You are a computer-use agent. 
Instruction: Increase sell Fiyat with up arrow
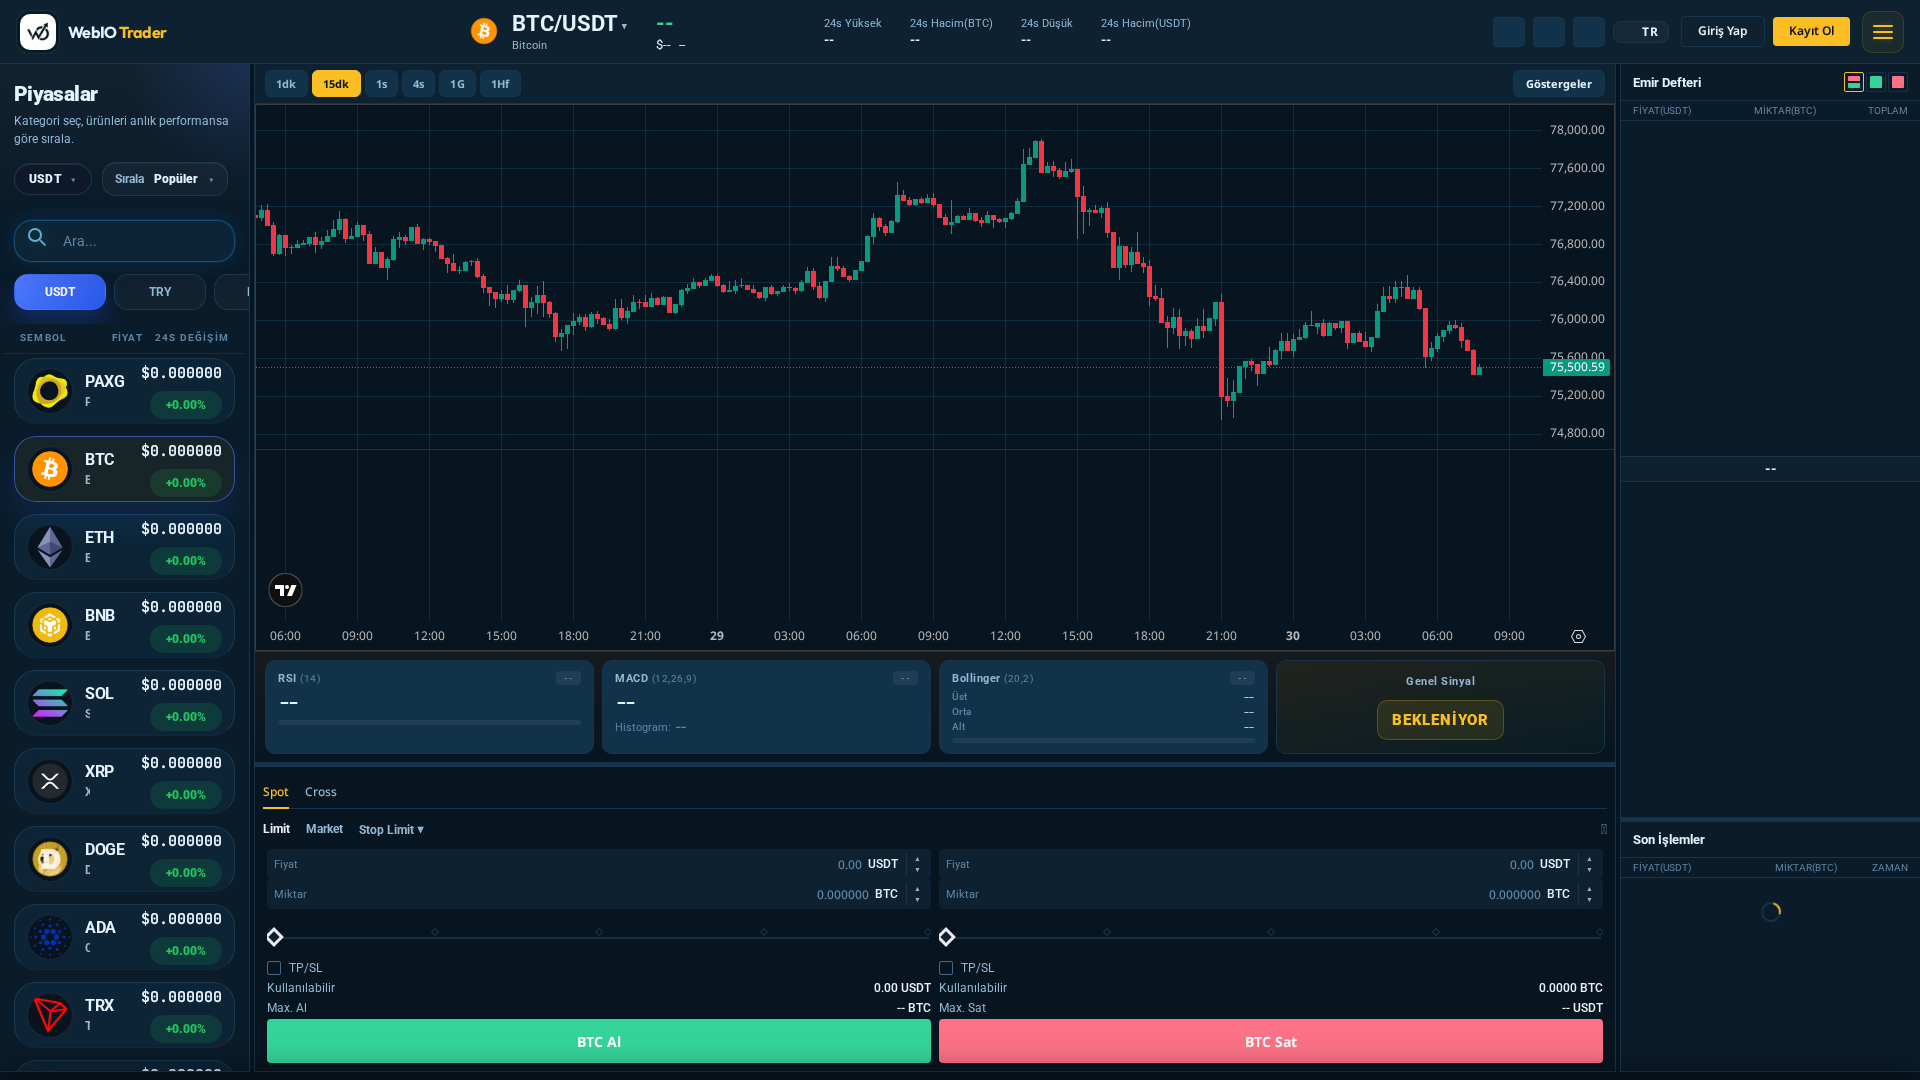click(x=1589, y=860)
